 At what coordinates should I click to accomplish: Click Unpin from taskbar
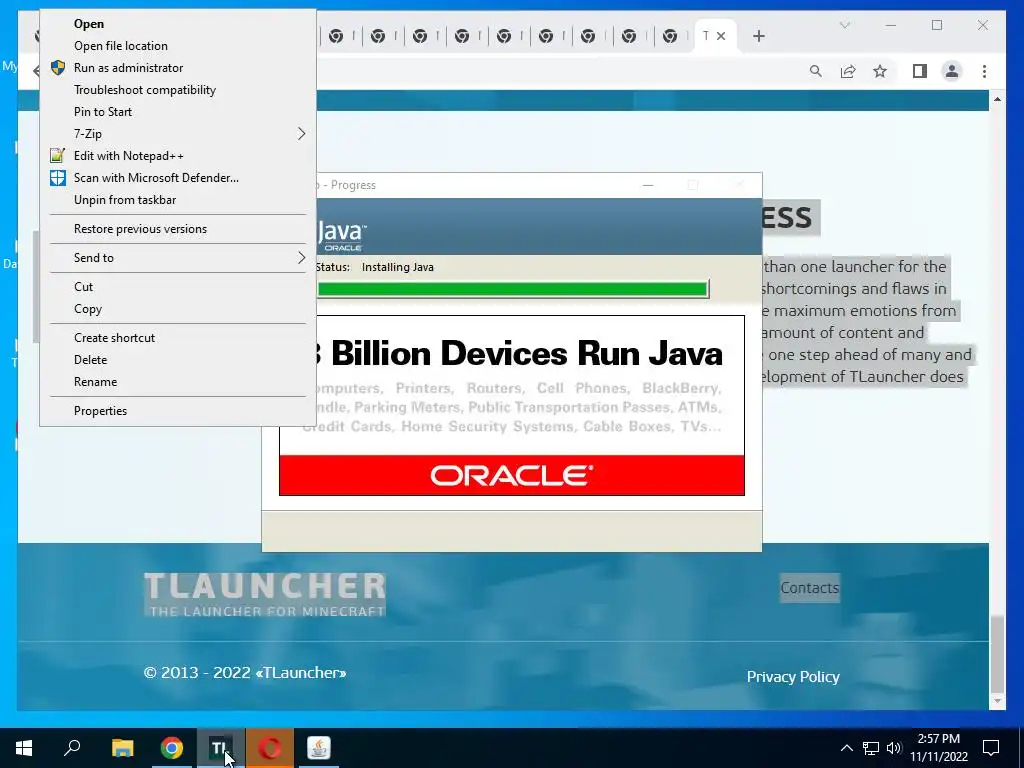point(125,200)
